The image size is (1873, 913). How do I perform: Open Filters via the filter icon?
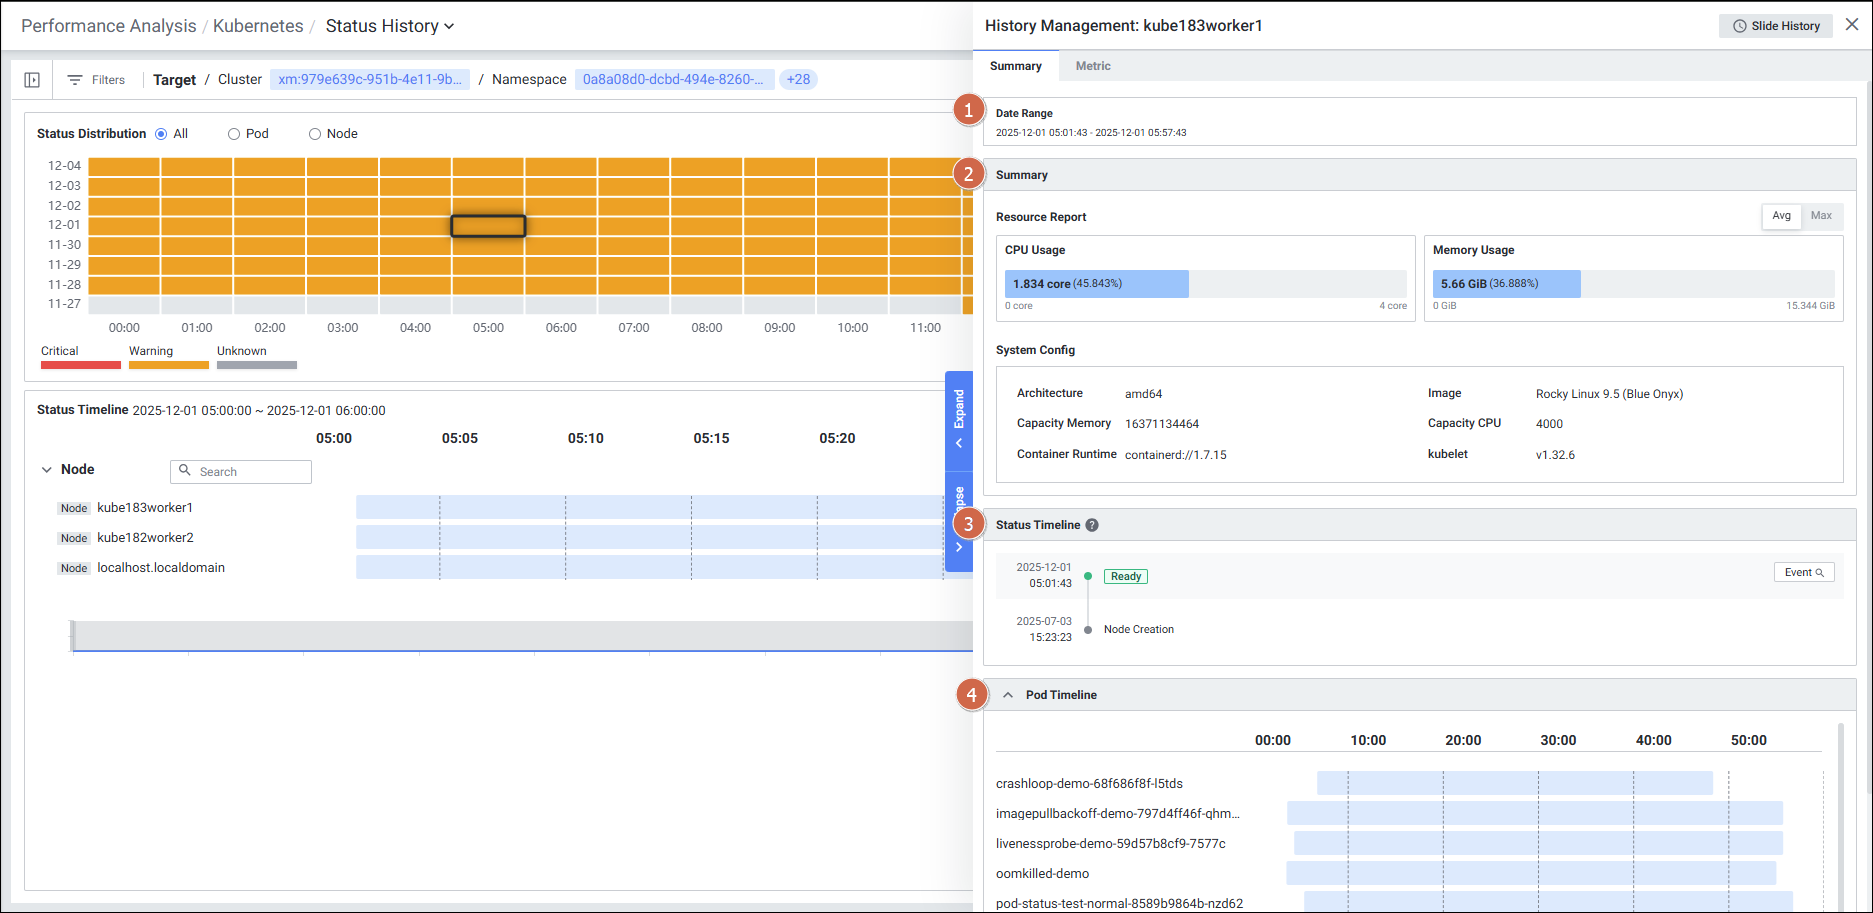75,80
